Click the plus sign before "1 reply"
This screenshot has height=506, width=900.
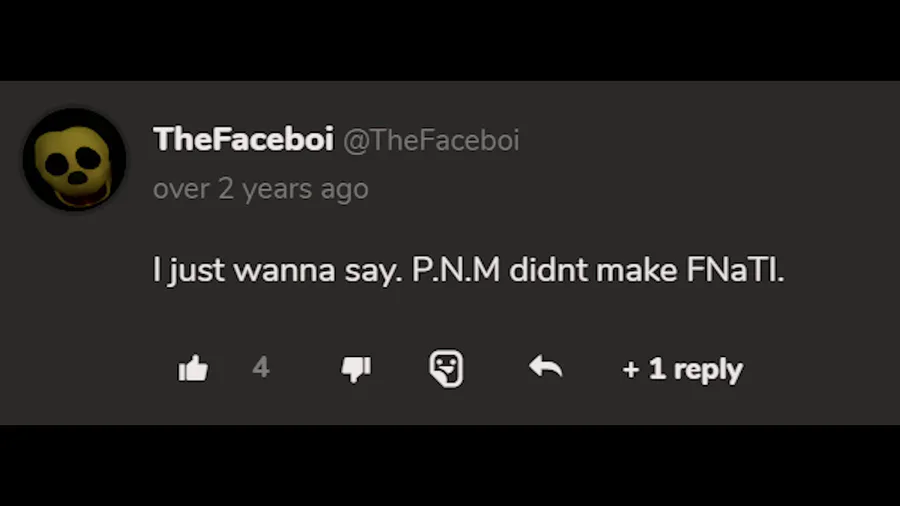[631, 370]
